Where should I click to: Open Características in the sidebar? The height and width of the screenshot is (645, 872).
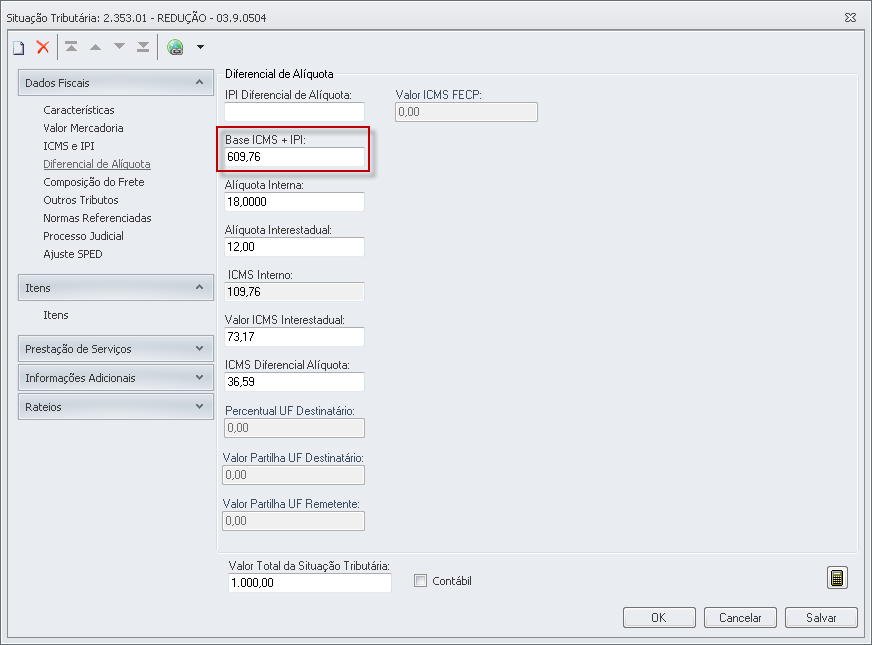tap(79, 110)
